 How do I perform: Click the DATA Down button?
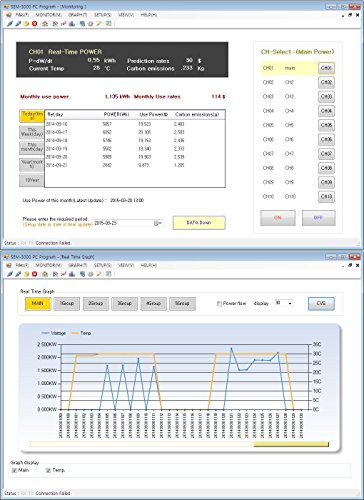click(199, 223)
